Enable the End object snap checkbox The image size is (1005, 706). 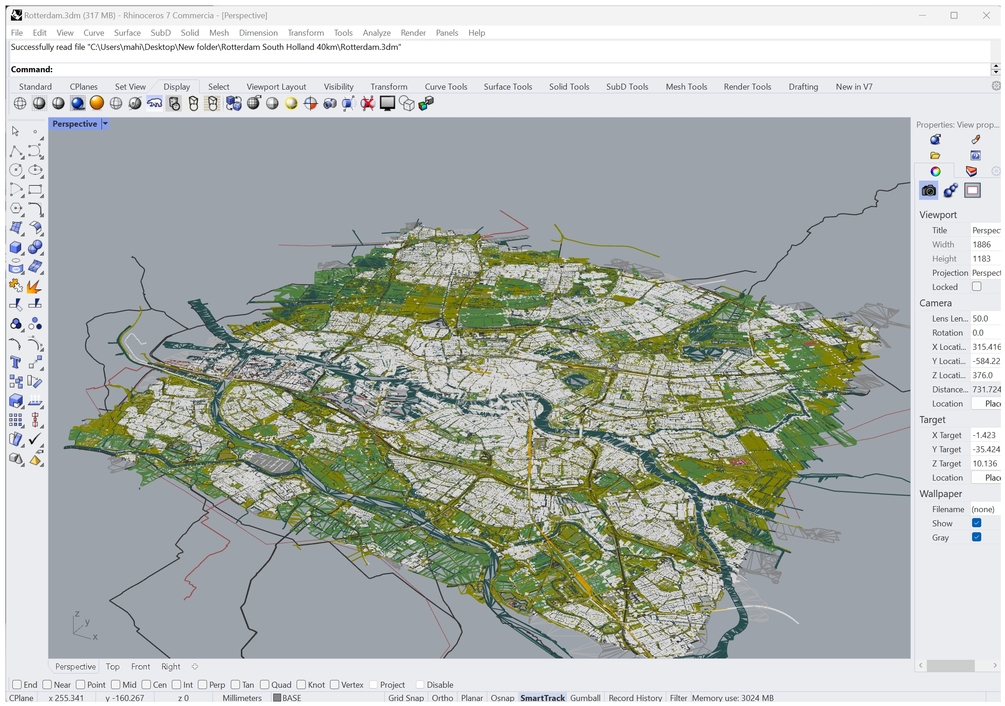tap(17, 685)
